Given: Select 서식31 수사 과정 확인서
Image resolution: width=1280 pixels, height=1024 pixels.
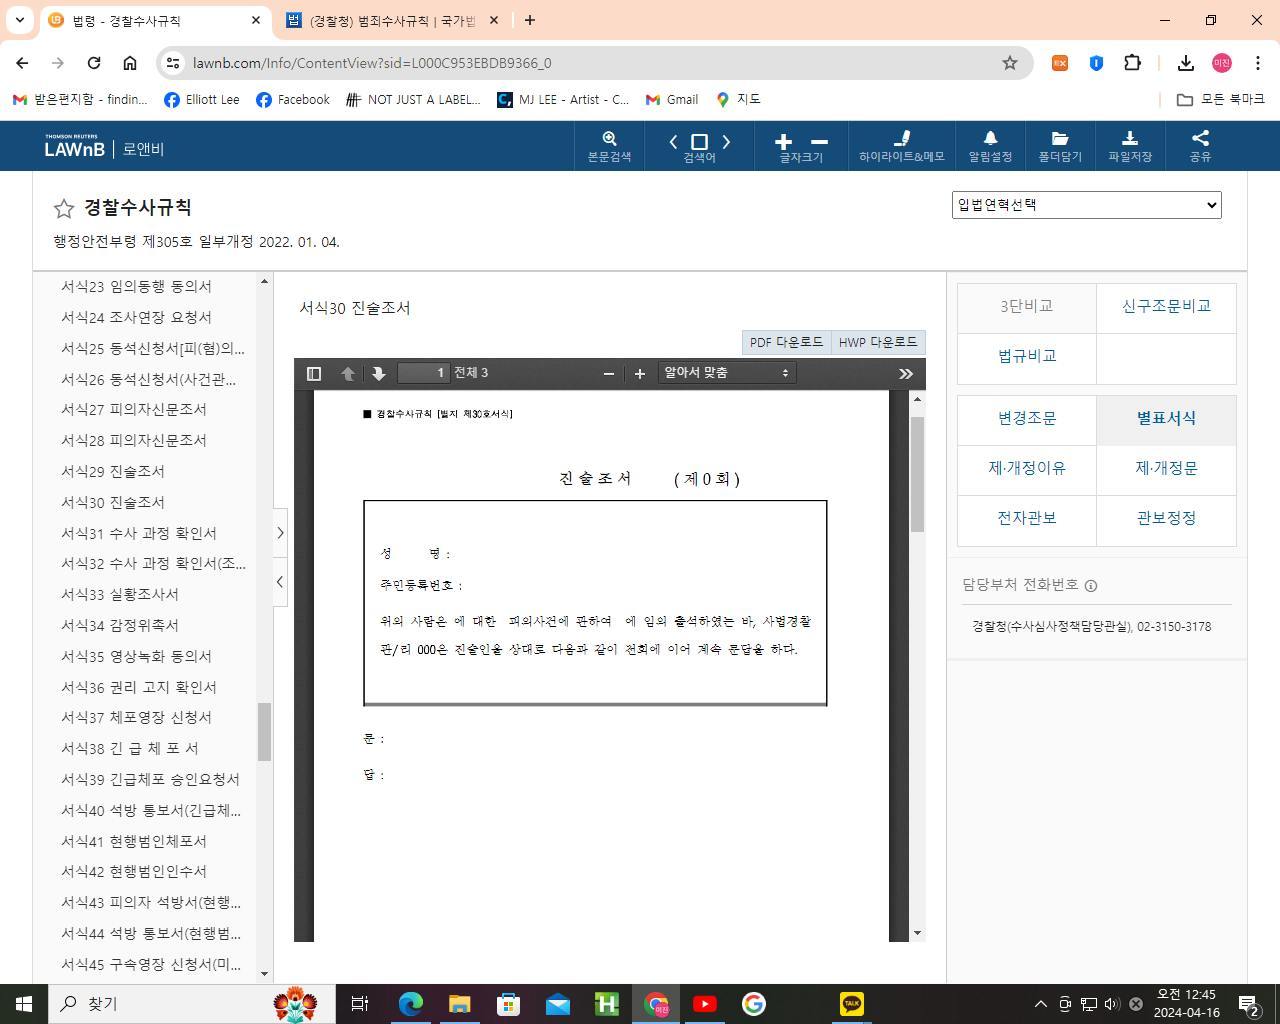Looking at the screenshot, I should coord(139,534).
